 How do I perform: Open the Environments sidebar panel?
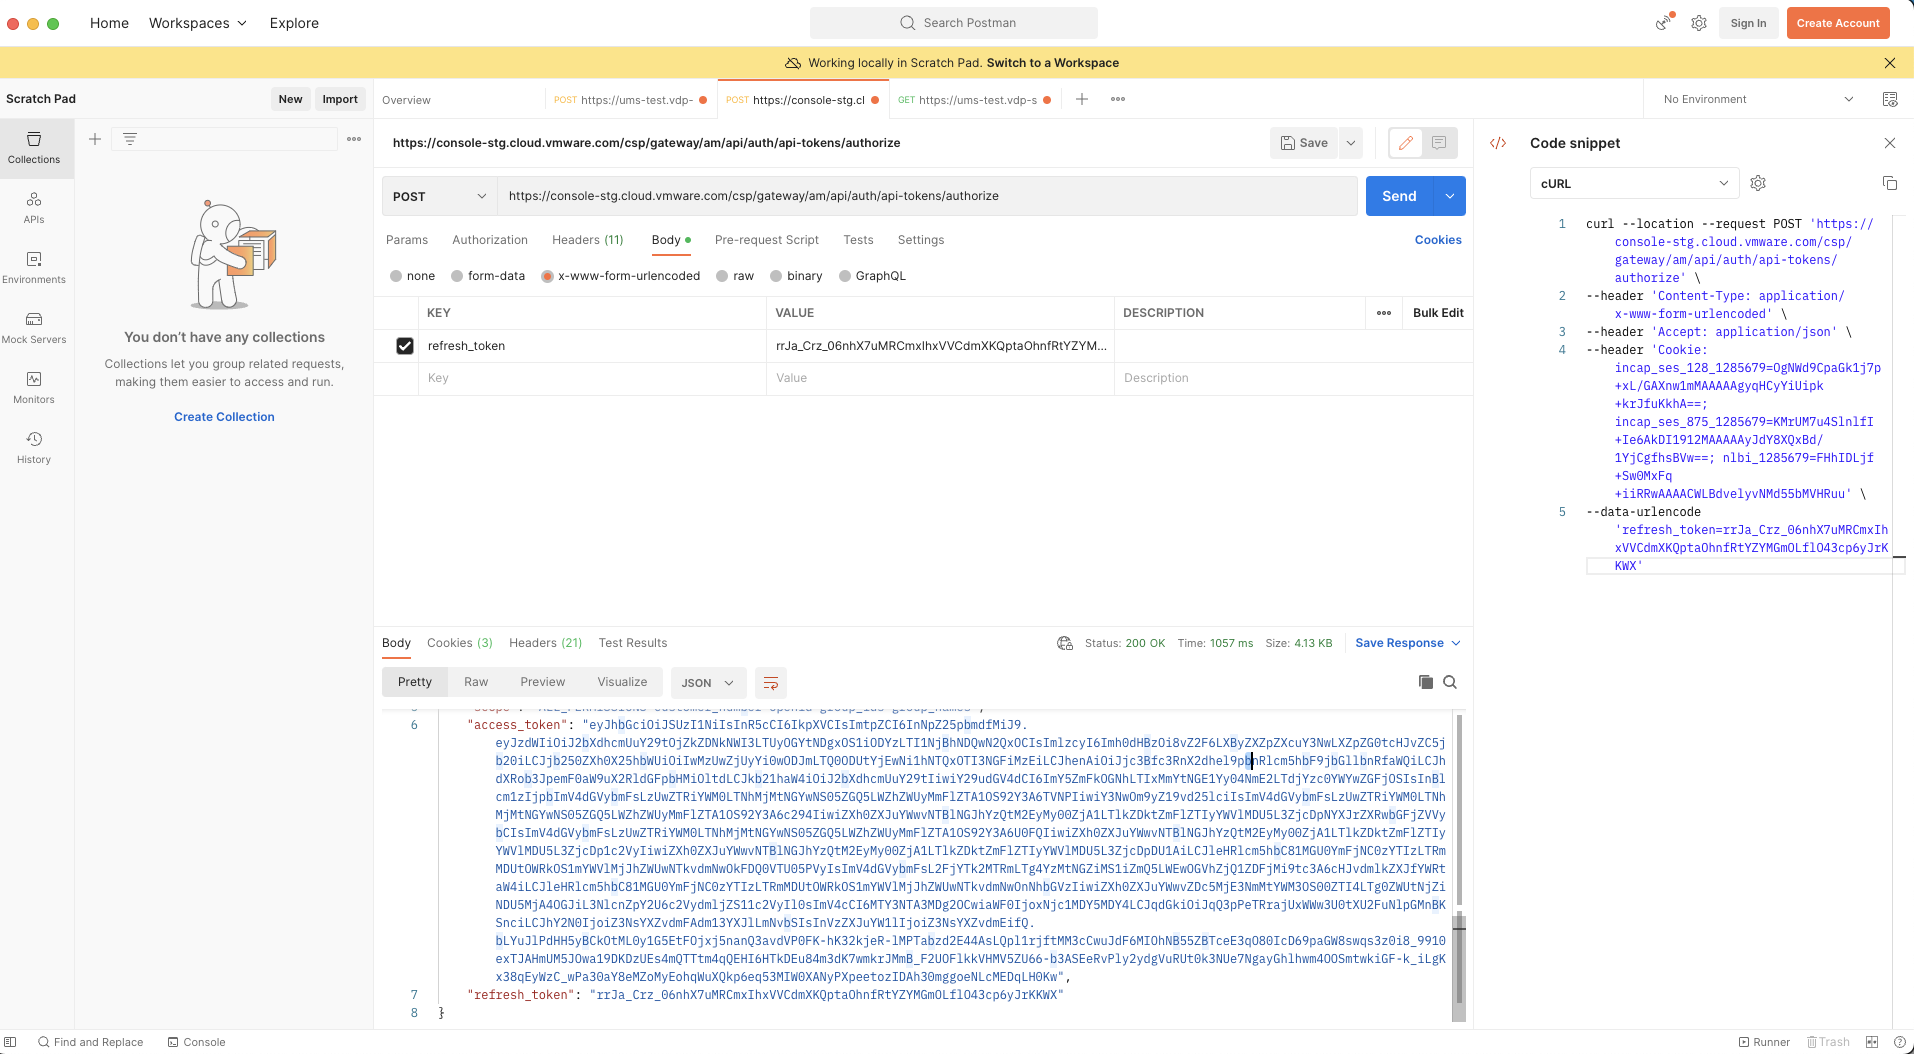[34, 268]
